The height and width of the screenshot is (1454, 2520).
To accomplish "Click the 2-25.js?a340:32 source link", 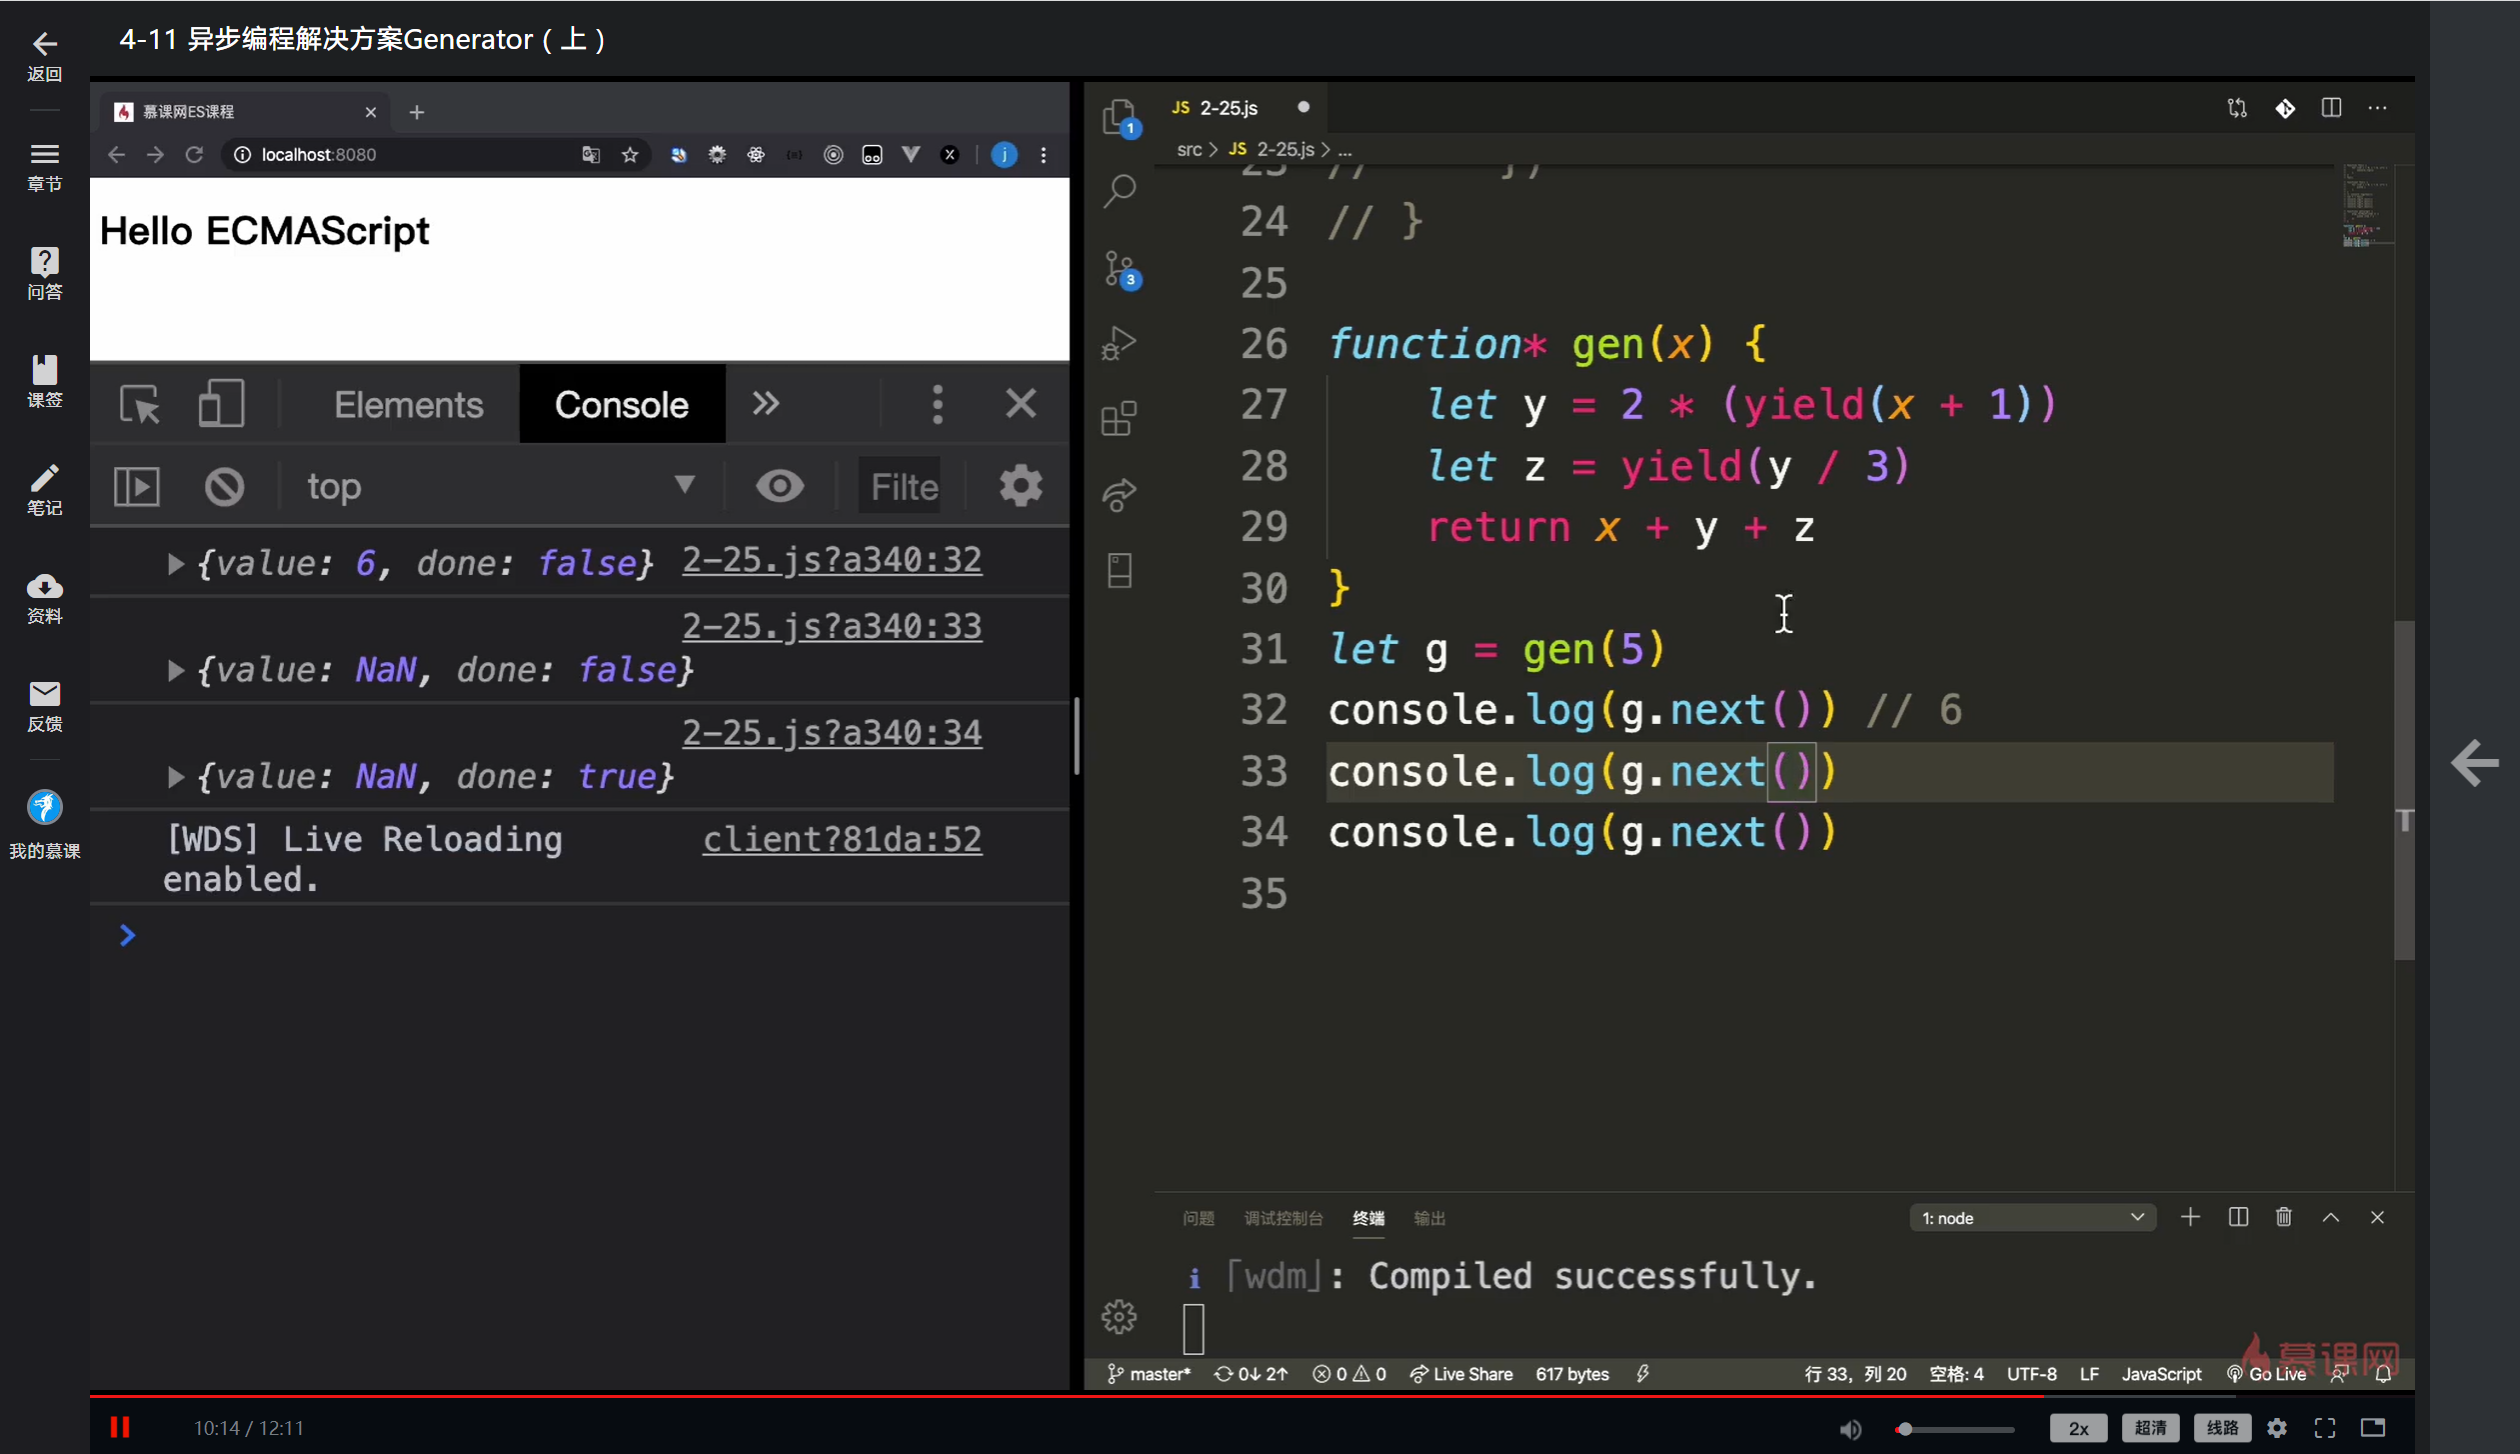I will pos(831,560).
